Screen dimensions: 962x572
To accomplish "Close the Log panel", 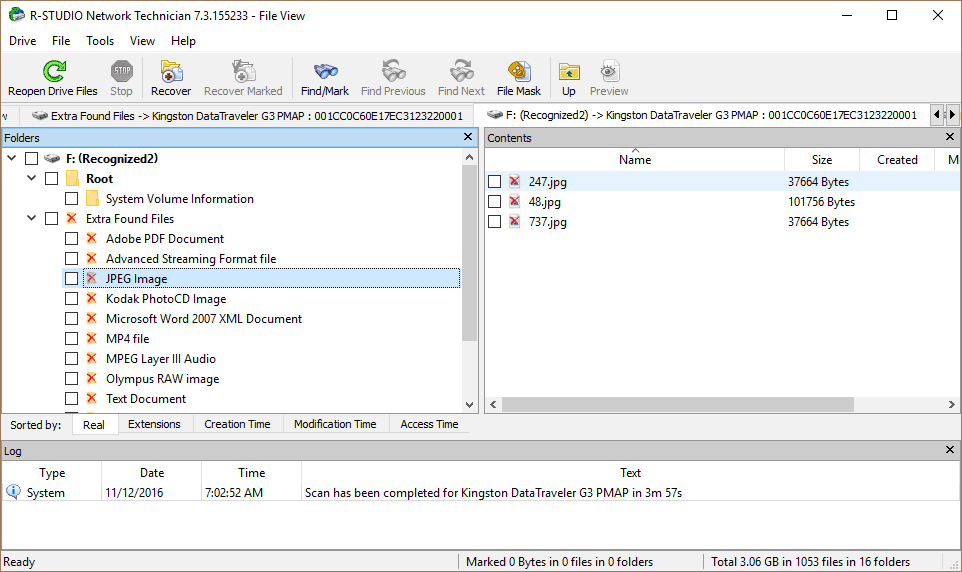I will 950,450.
